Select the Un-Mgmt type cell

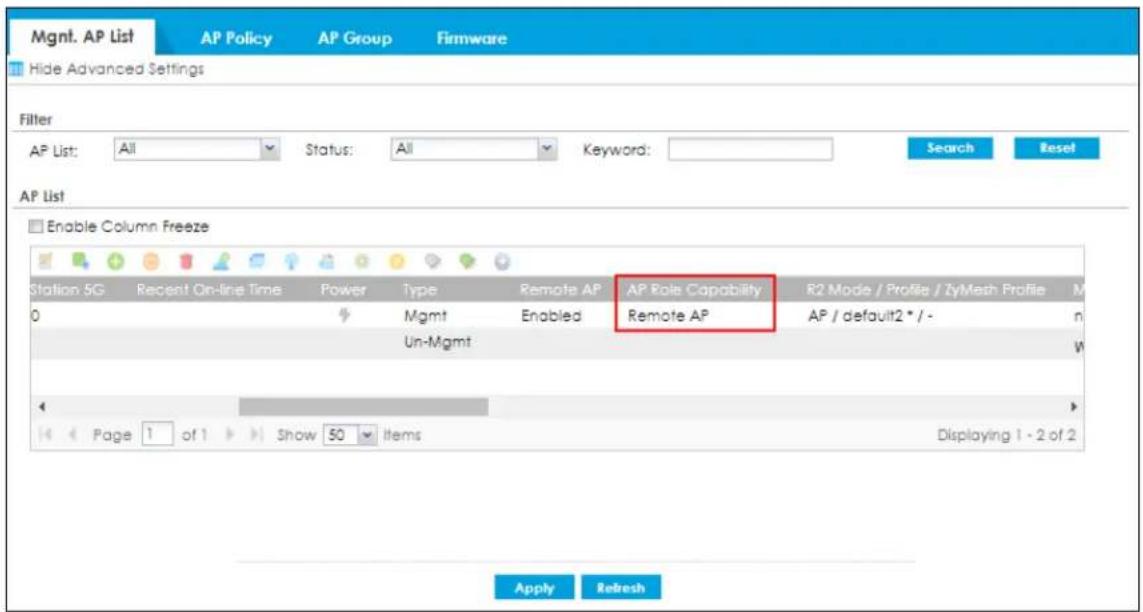coord(437,343)
